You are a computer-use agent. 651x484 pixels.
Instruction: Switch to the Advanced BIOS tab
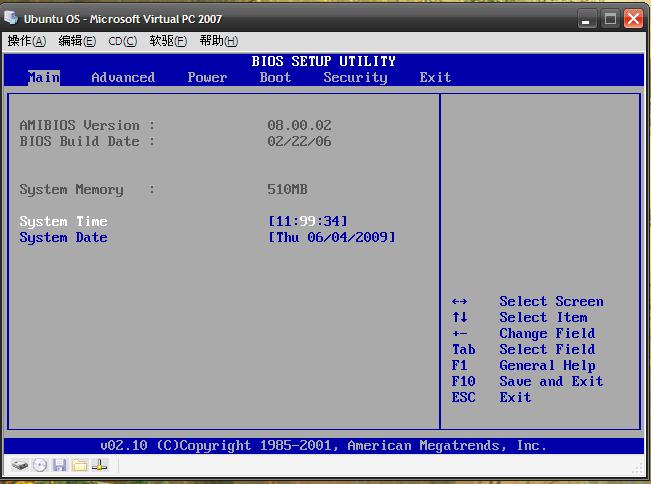tap(123, 77)
